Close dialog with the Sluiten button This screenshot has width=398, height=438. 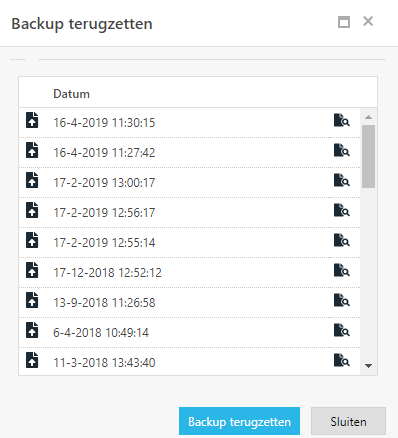pyautogui.click(x=348, y=421)
